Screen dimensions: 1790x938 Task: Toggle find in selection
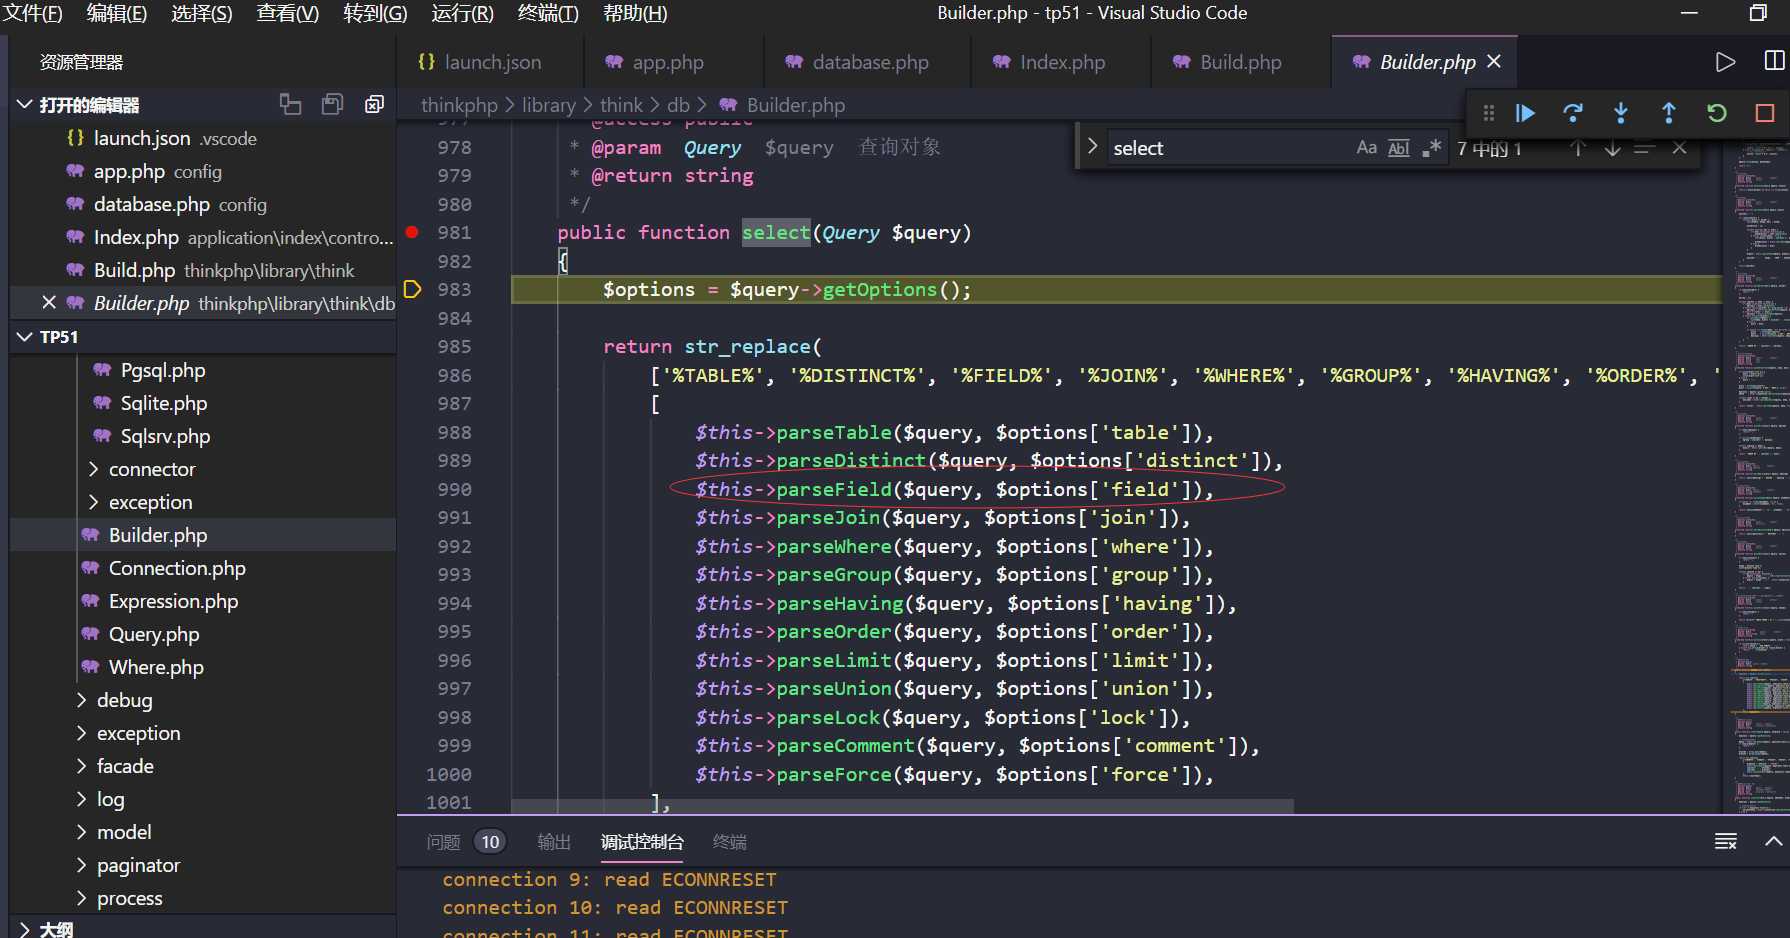tap(1645, 148)
